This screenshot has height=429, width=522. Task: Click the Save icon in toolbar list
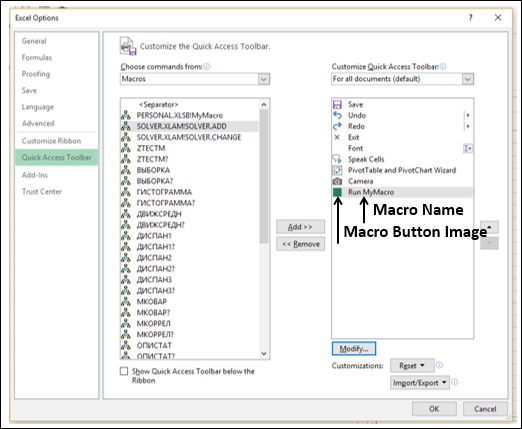click(337, 105)
